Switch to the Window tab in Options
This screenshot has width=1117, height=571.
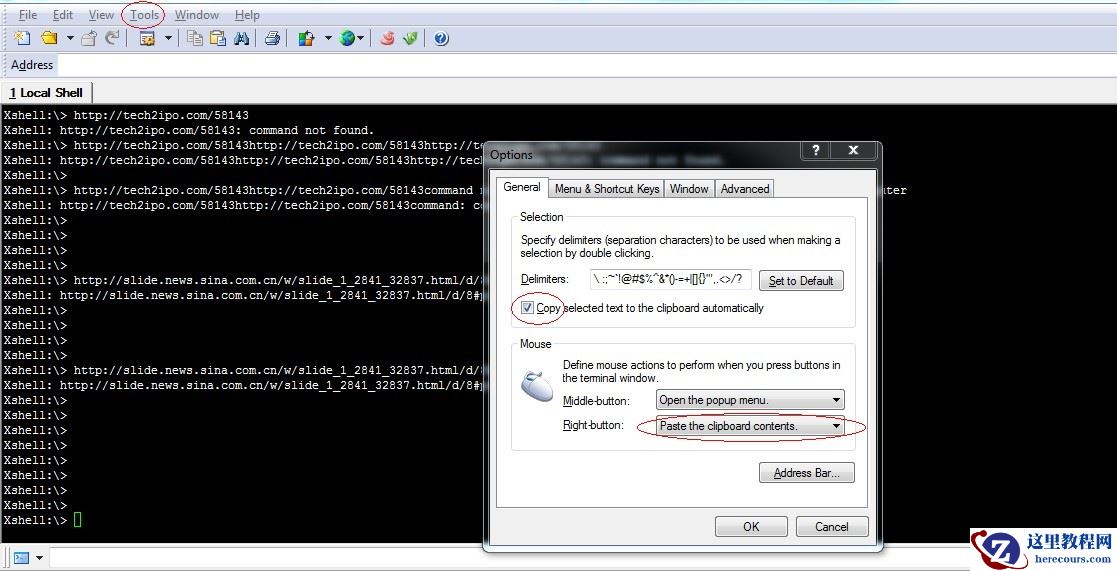[x=689, y=189]
